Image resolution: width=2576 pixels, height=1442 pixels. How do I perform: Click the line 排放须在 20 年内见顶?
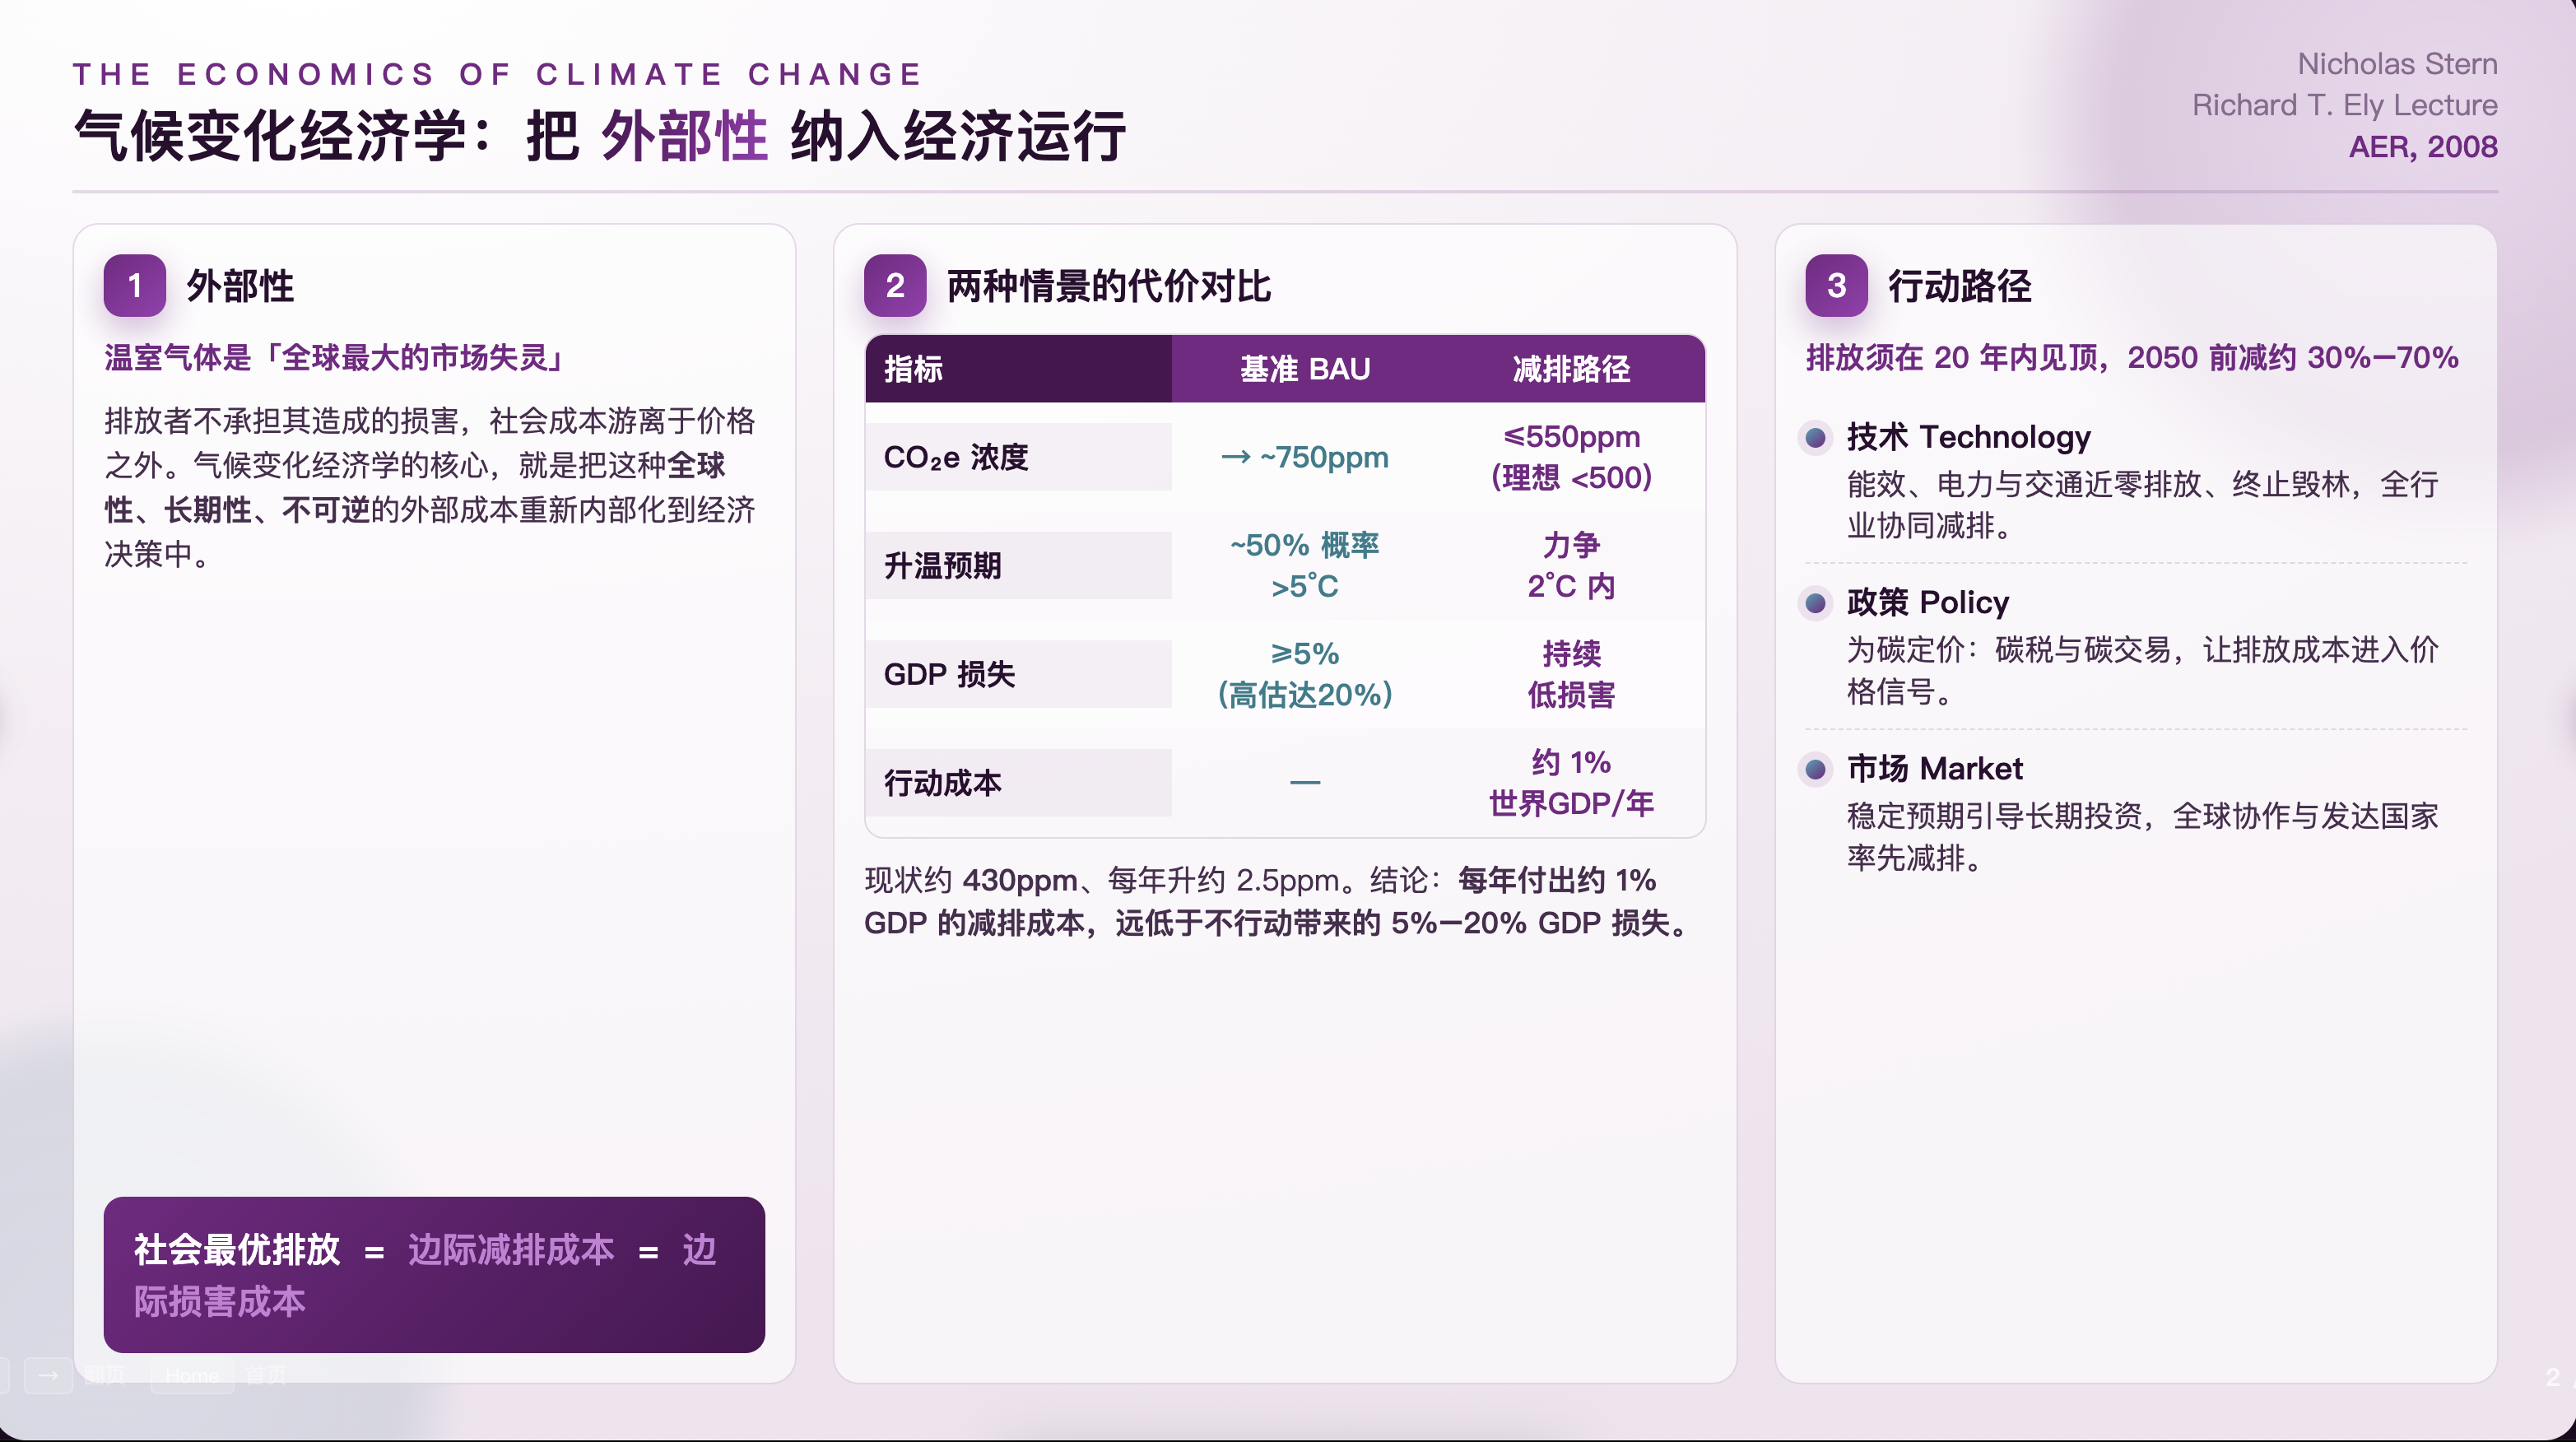pyautogui.click(x=2132, y=357)
